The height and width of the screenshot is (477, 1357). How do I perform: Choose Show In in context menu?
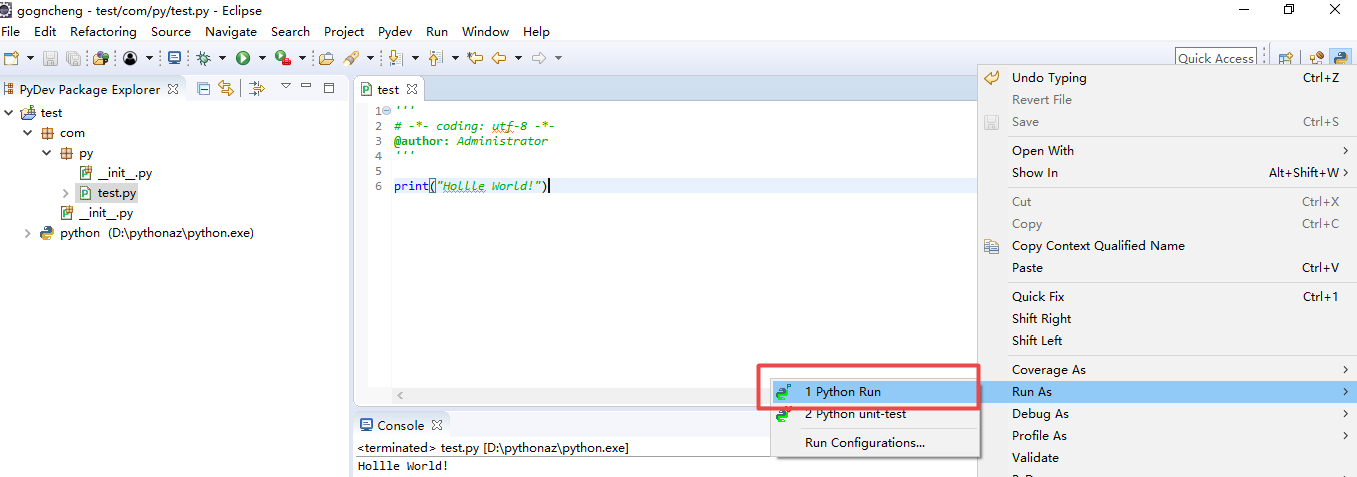click(1167, 172)
